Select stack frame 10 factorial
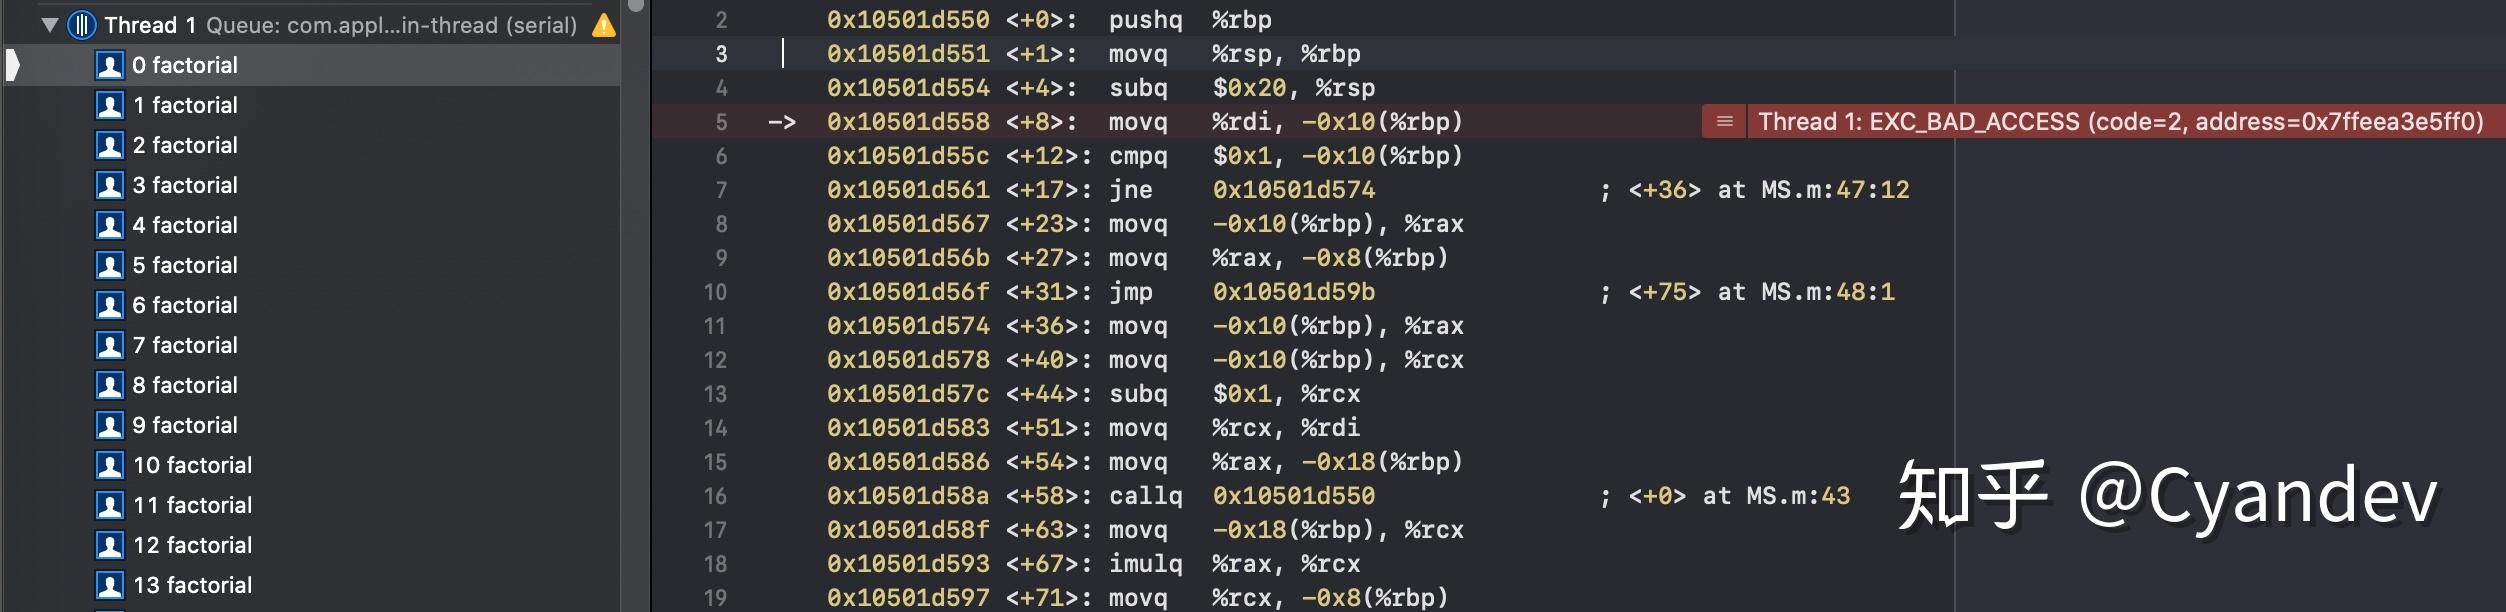 [192, 465]
